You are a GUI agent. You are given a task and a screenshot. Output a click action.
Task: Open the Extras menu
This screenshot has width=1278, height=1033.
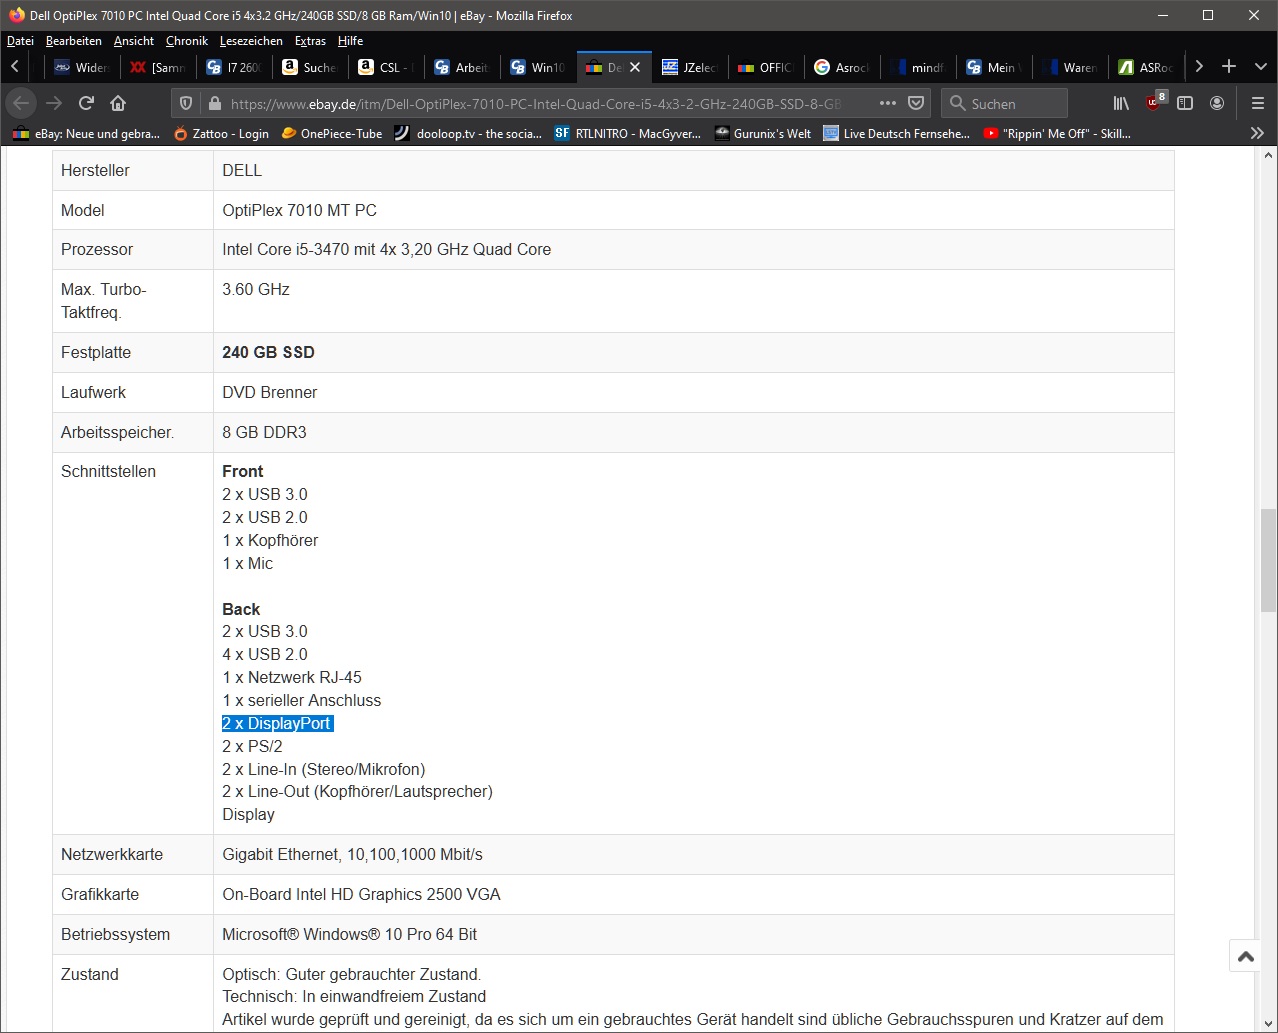pyautogui.click(x=310, y=41)
